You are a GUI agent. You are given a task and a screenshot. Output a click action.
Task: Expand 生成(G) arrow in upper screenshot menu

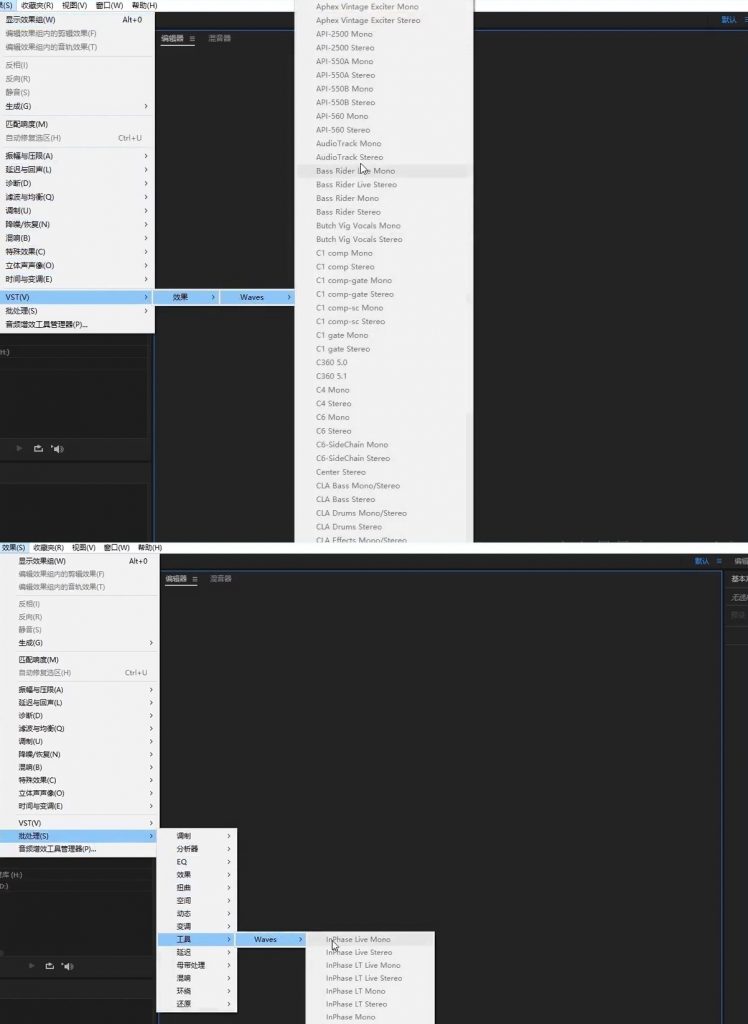pos(146,106)
